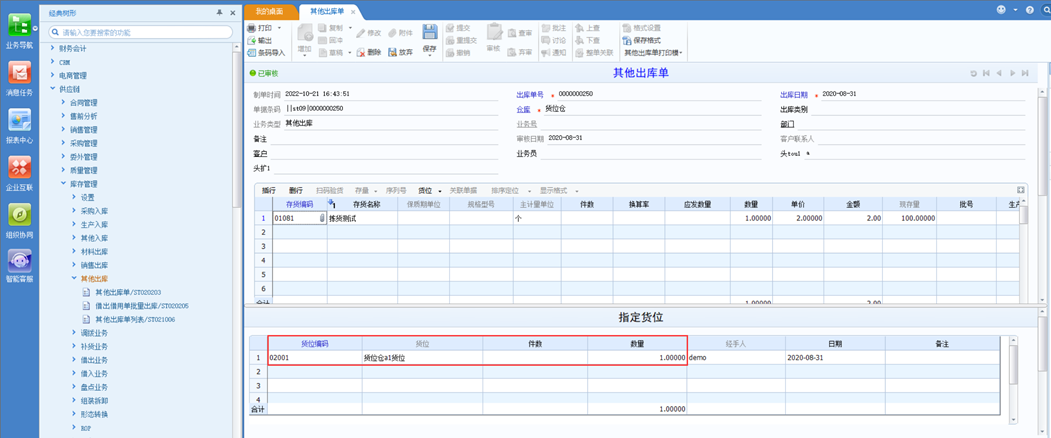Click the 增加 toolbar icon

click(305, 33)
